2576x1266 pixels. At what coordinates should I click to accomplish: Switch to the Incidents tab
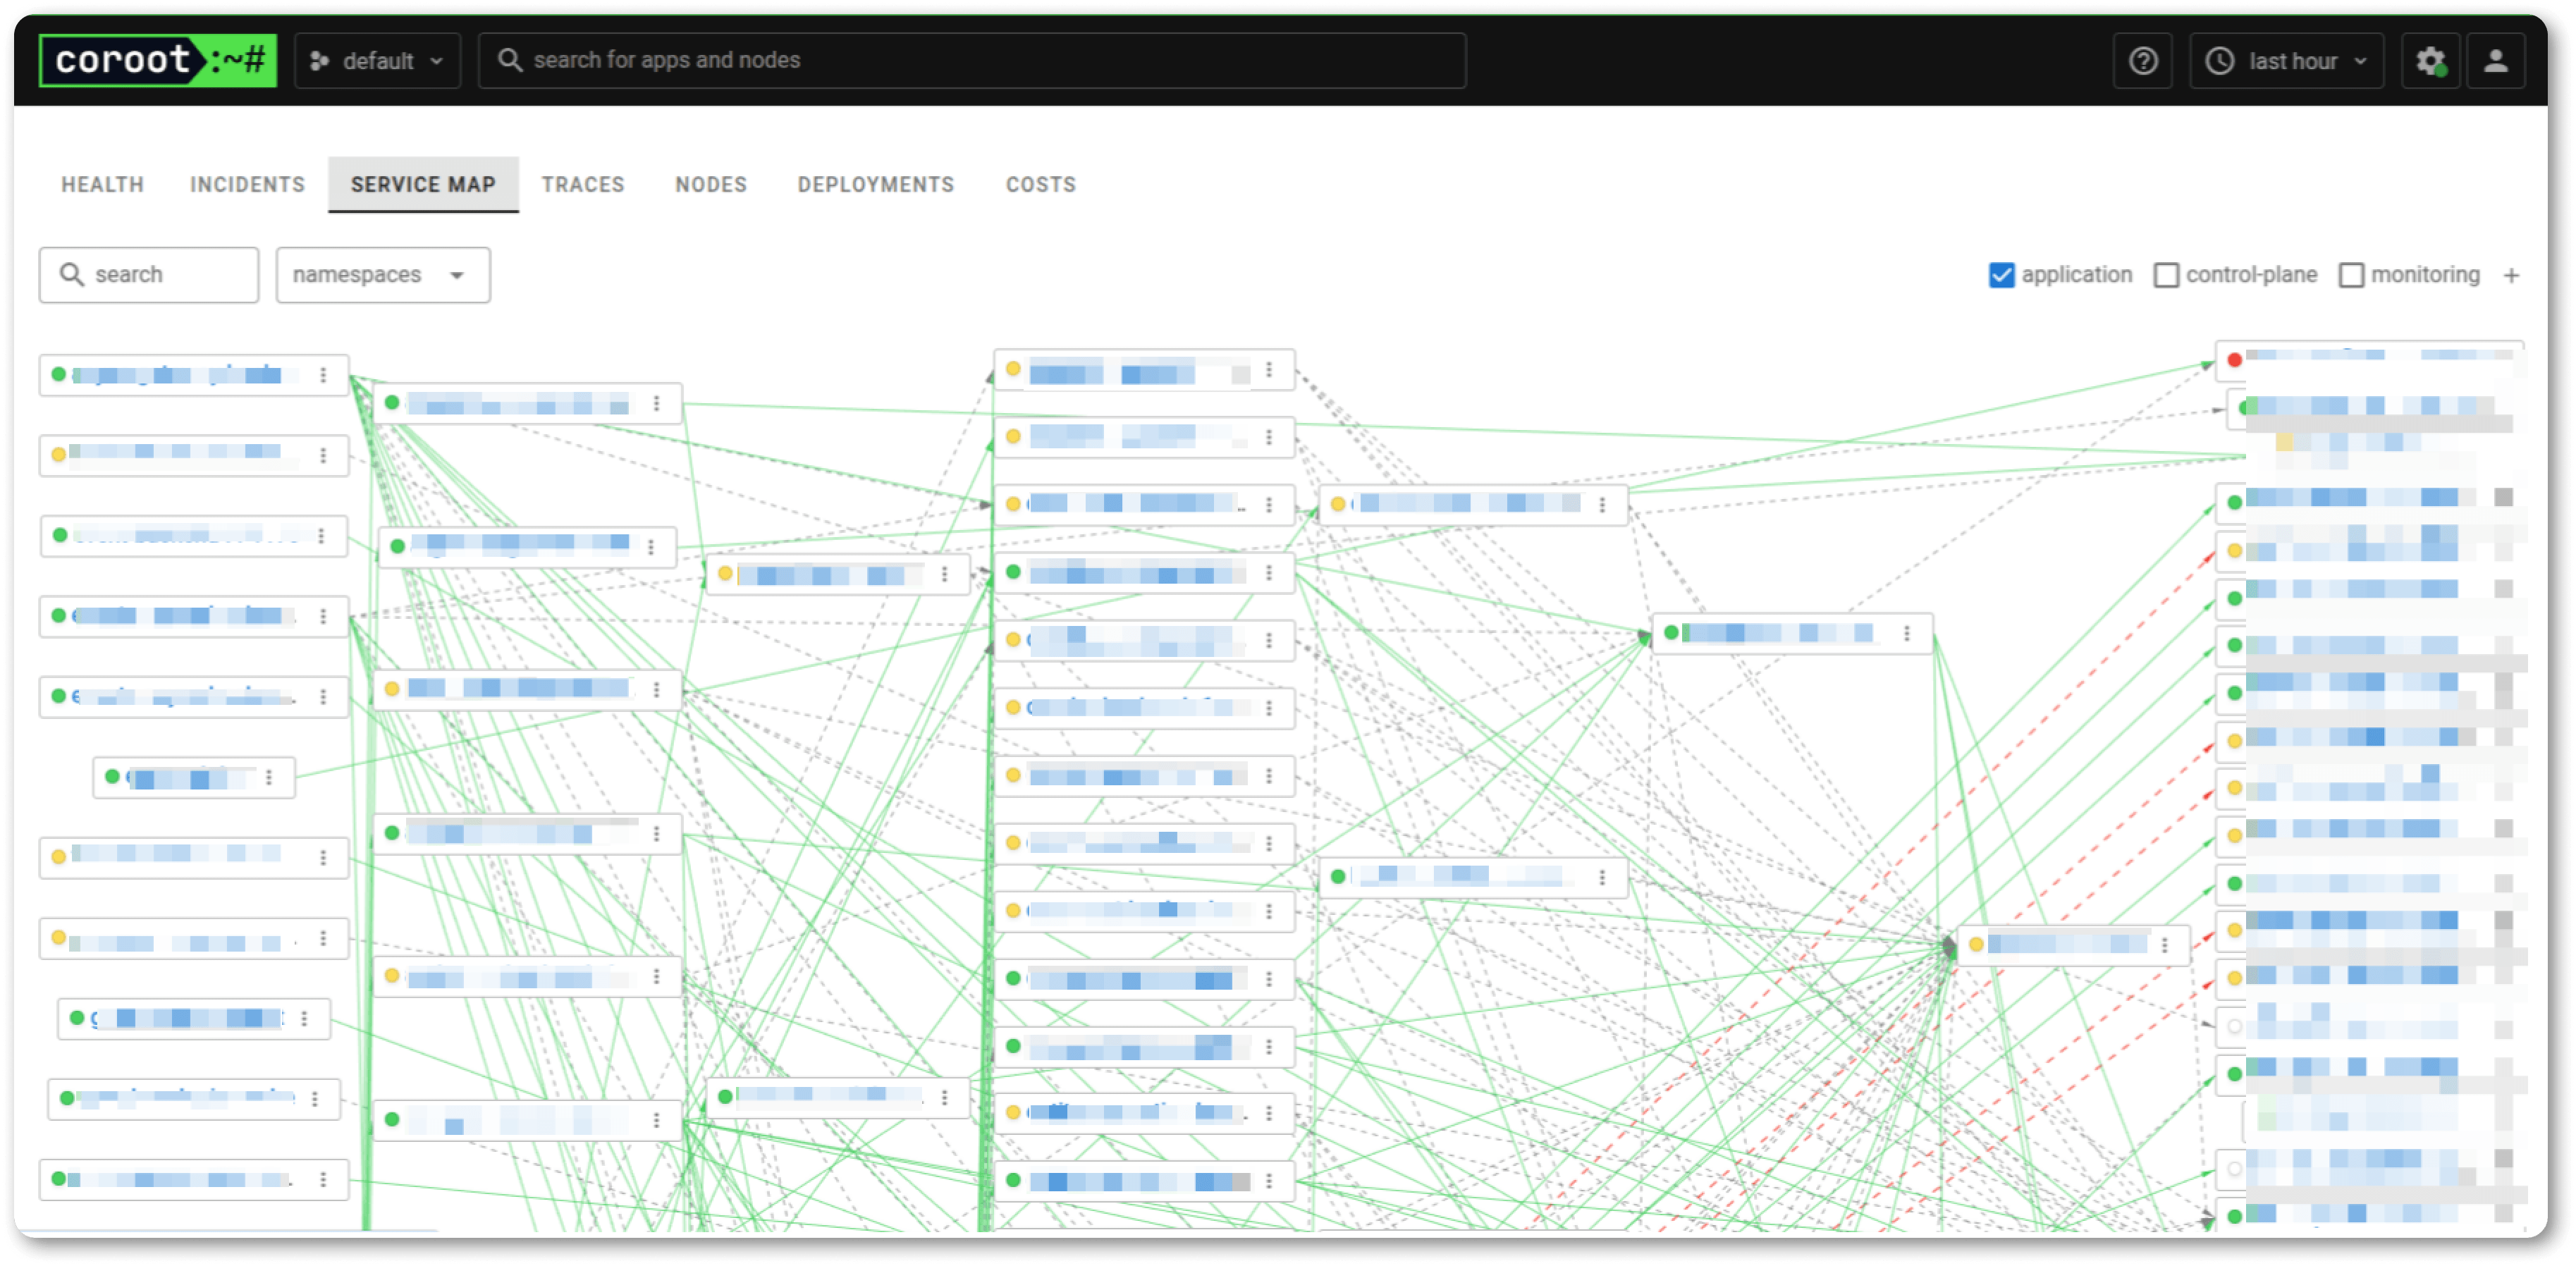click(247, 185)
